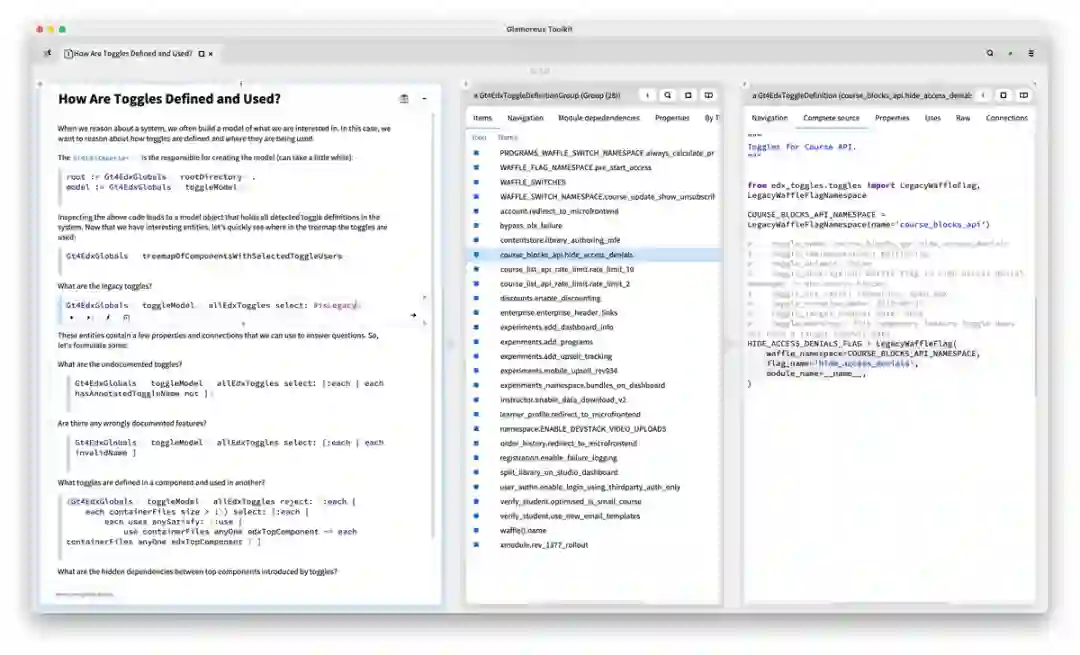Switch to the Items tab
The height and width of the screenshot is (655, 1080).
click(482, 118)
